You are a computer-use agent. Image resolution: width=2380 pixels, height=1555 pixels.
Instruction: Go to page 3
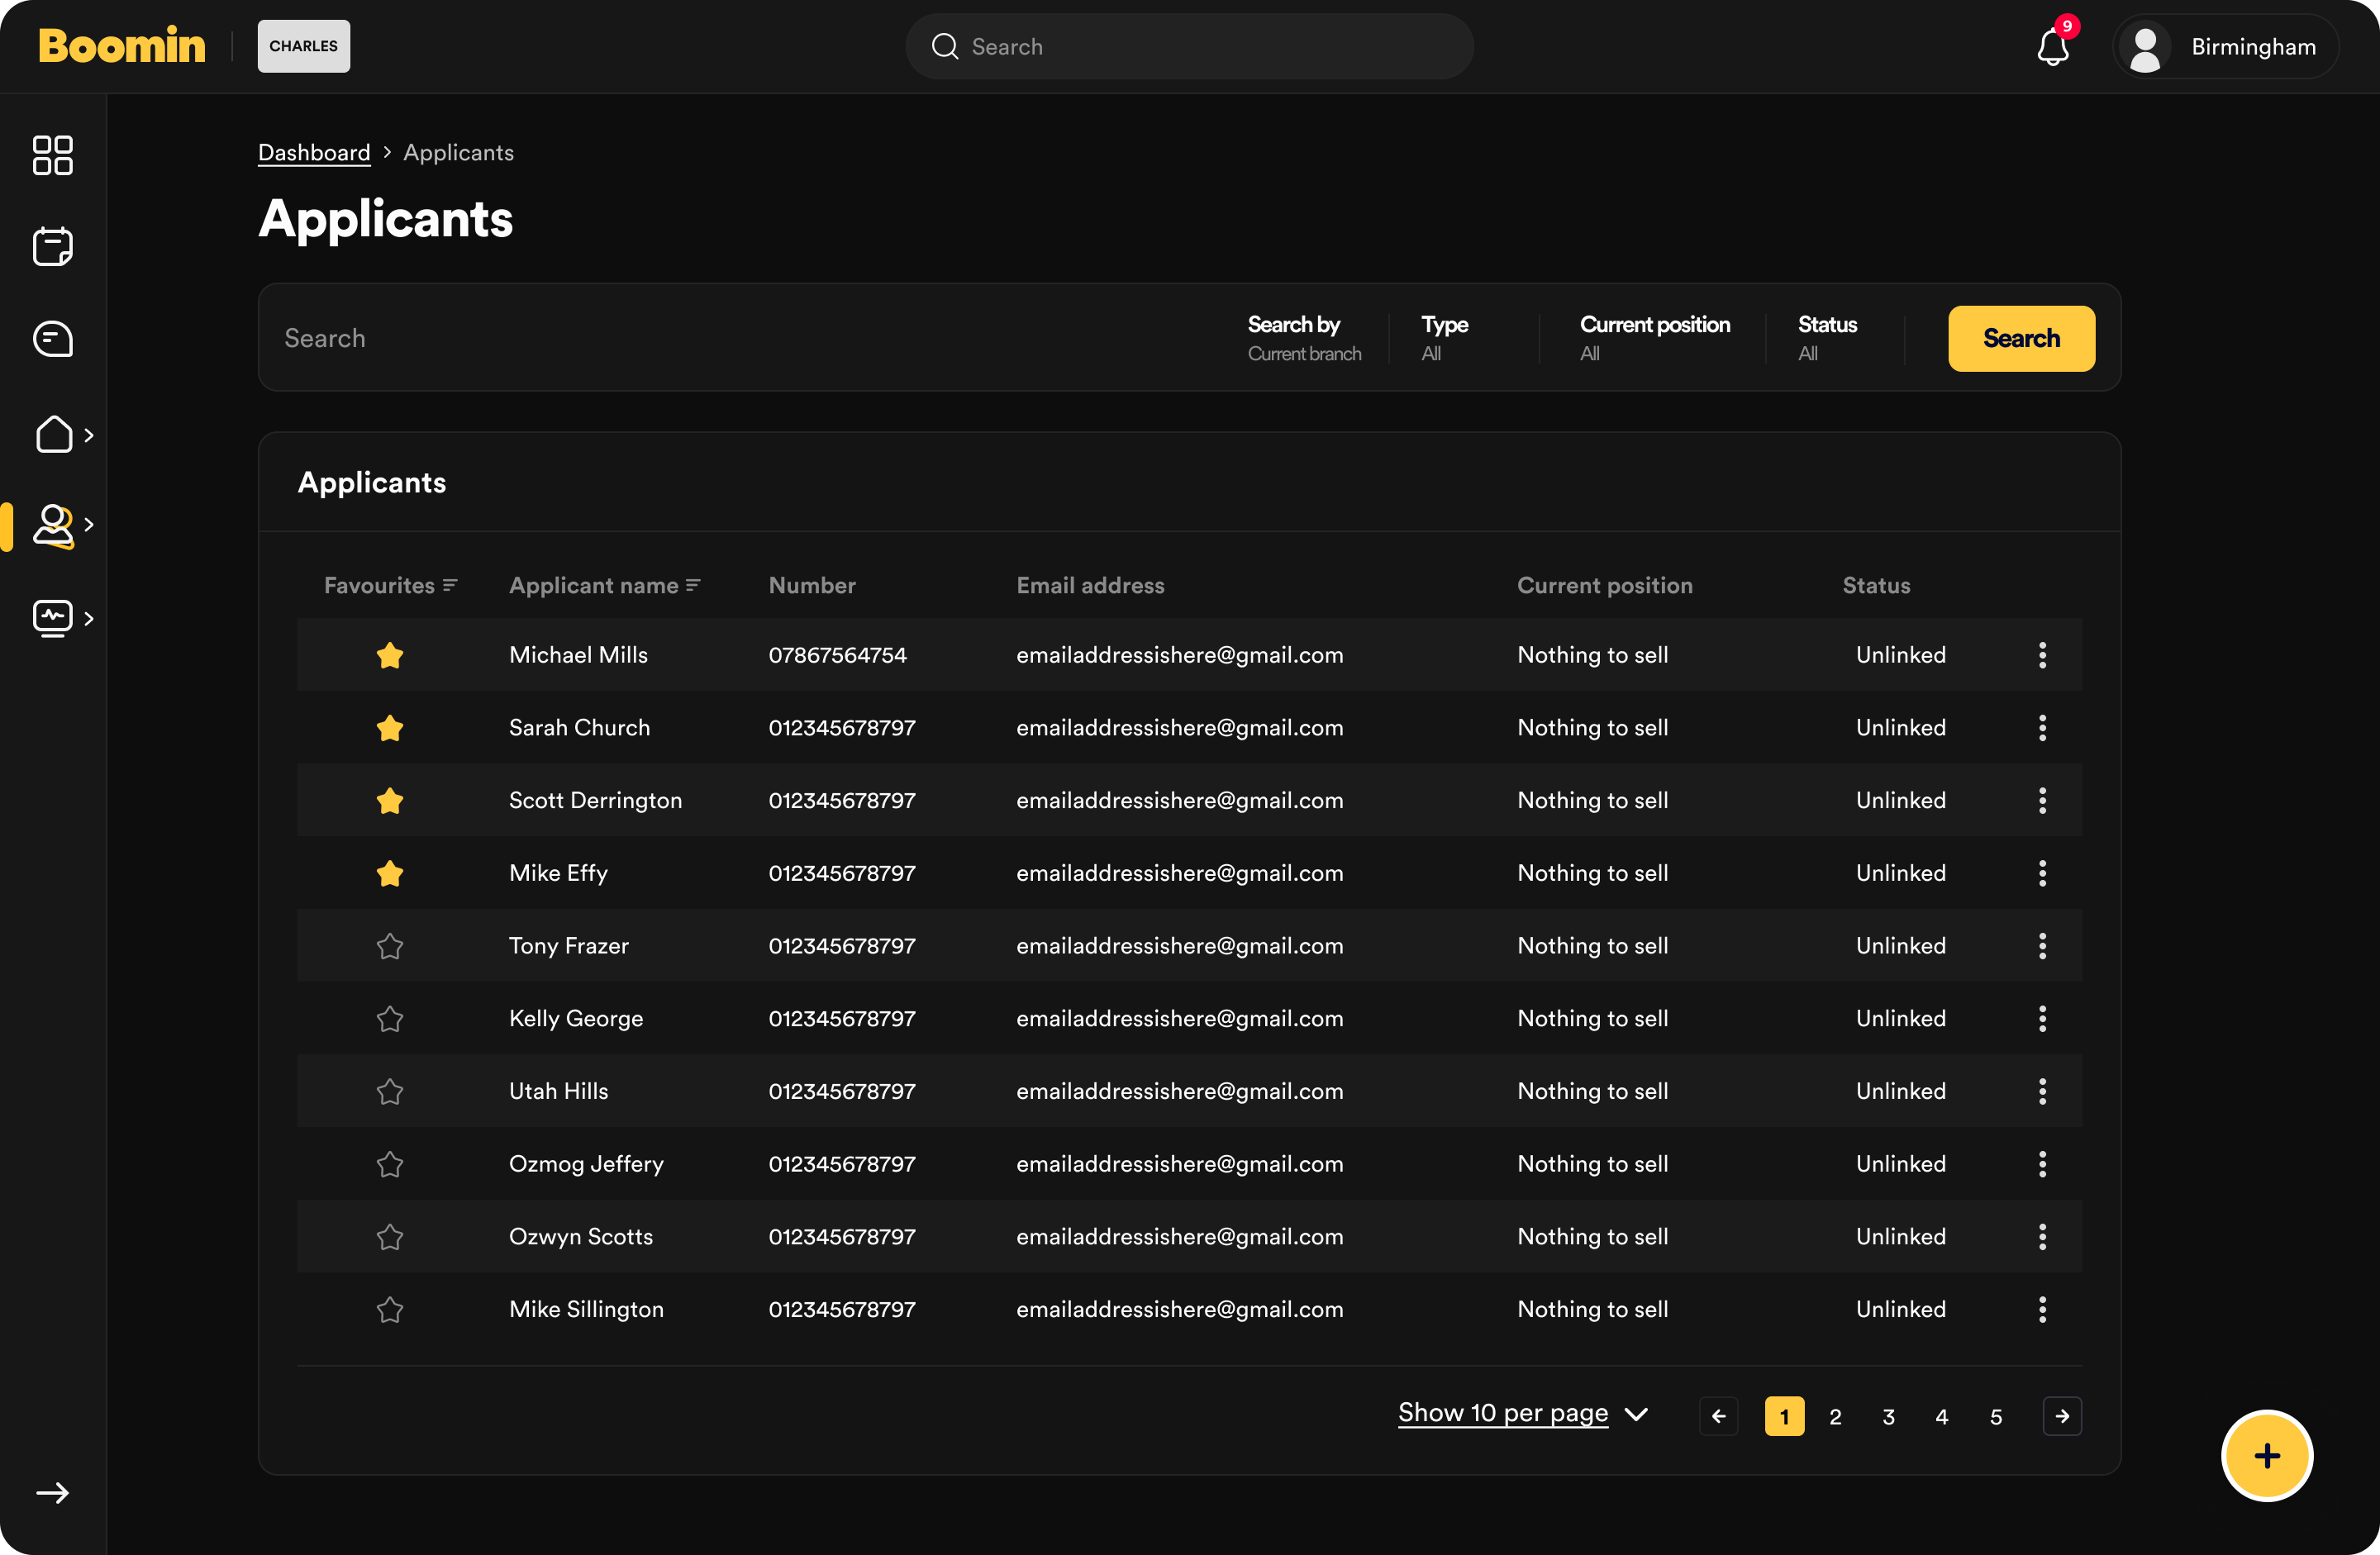coord(1888,1416)
